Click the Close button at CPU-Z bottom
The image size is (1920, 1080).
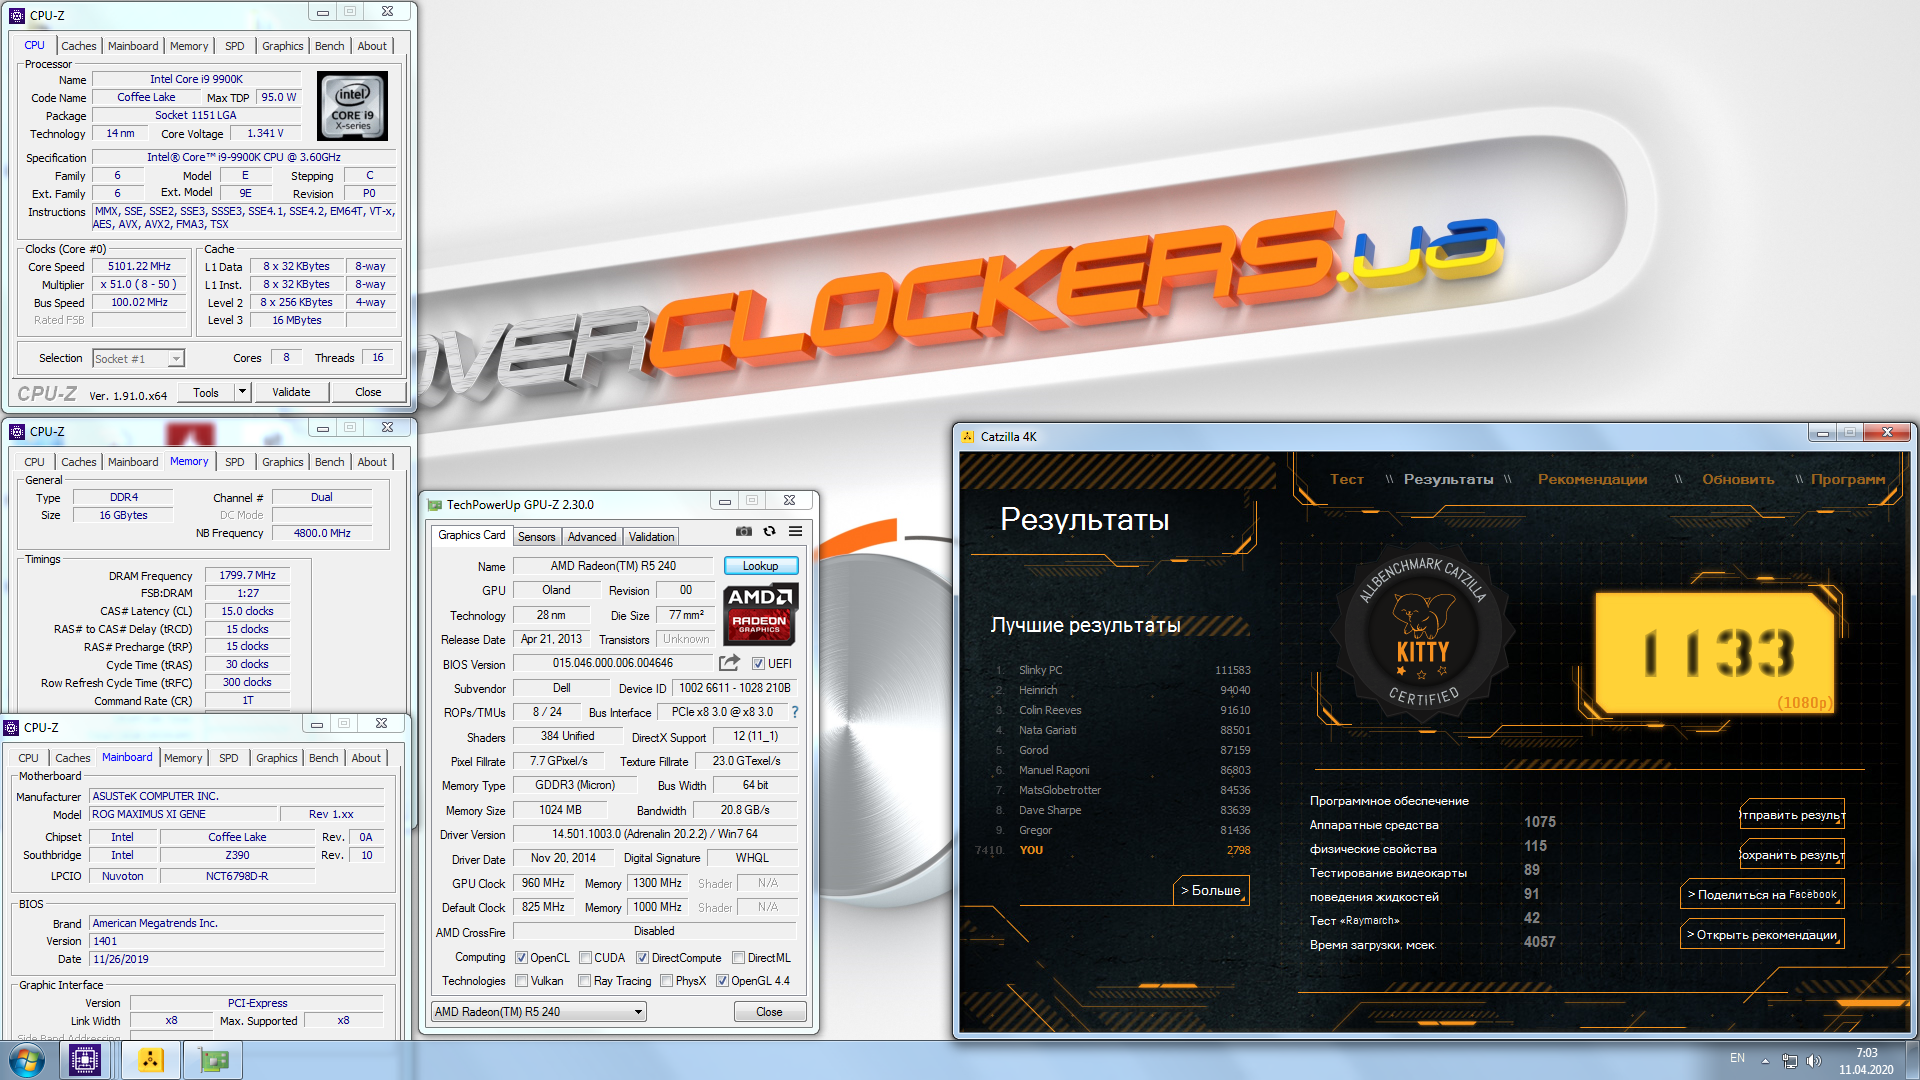(x=368, y=392)
